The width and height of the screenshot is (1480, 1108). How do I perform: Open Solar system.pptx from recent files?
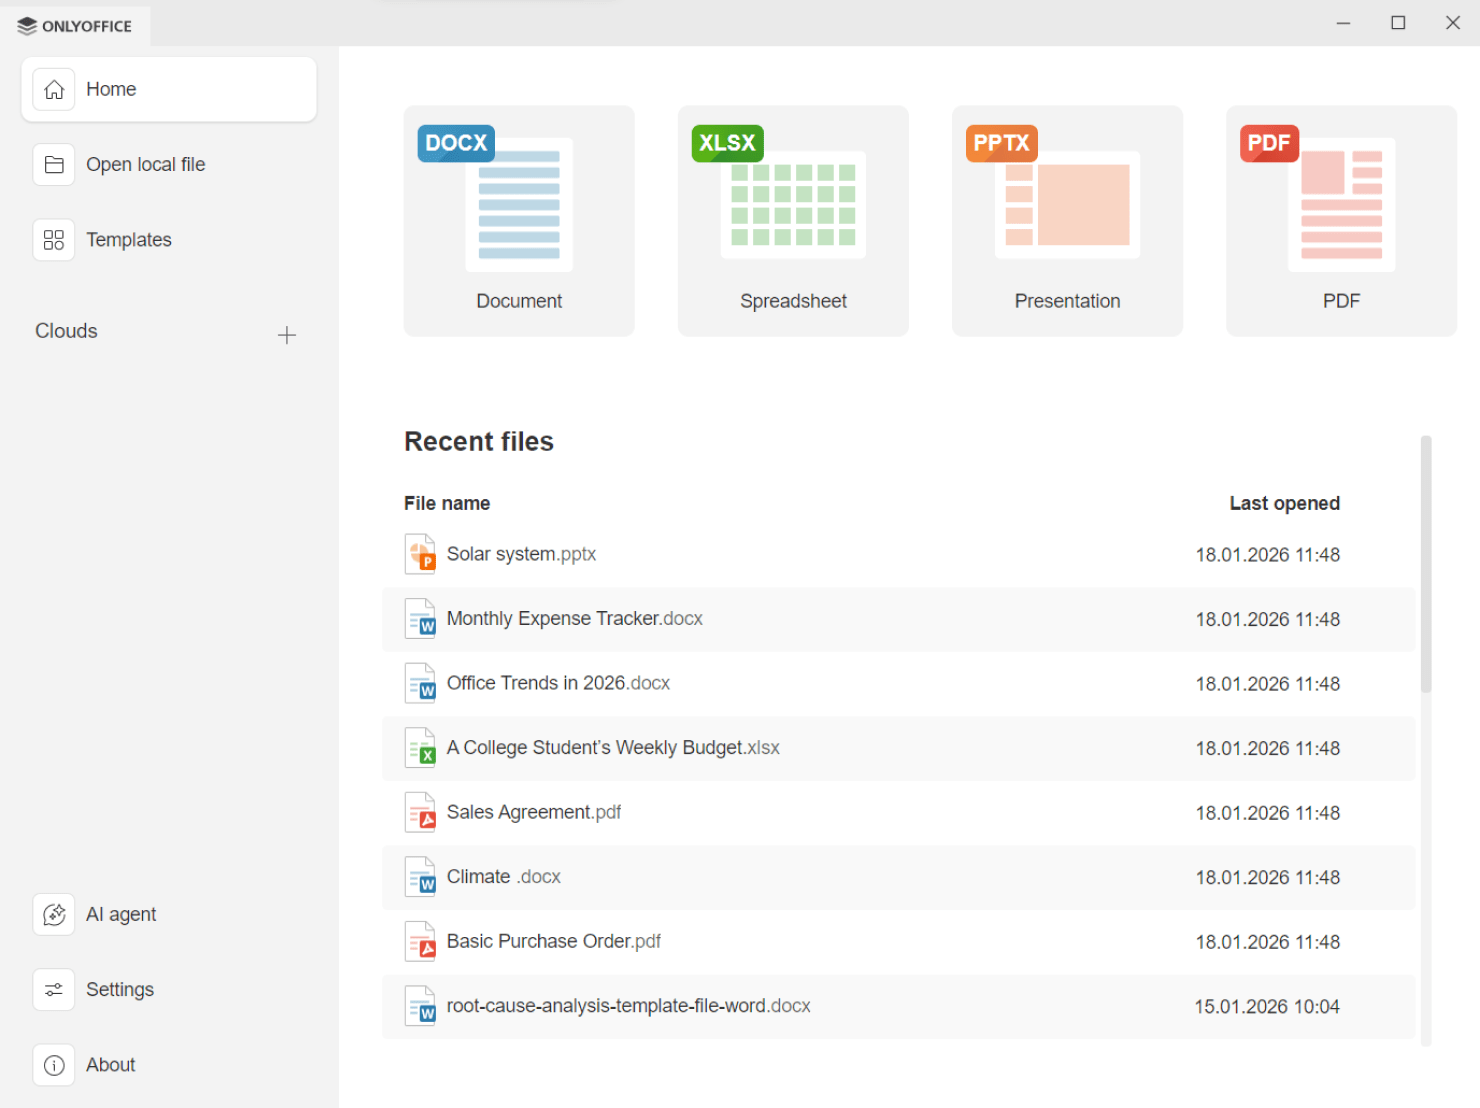pyautogui.click(x=521, y=554)
